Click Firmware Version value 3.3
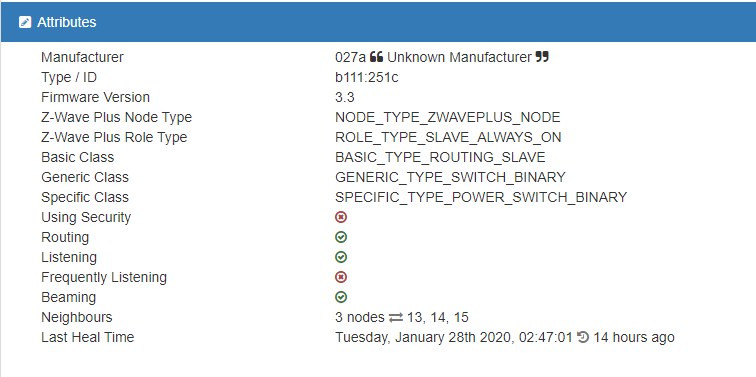 (345, 97)
